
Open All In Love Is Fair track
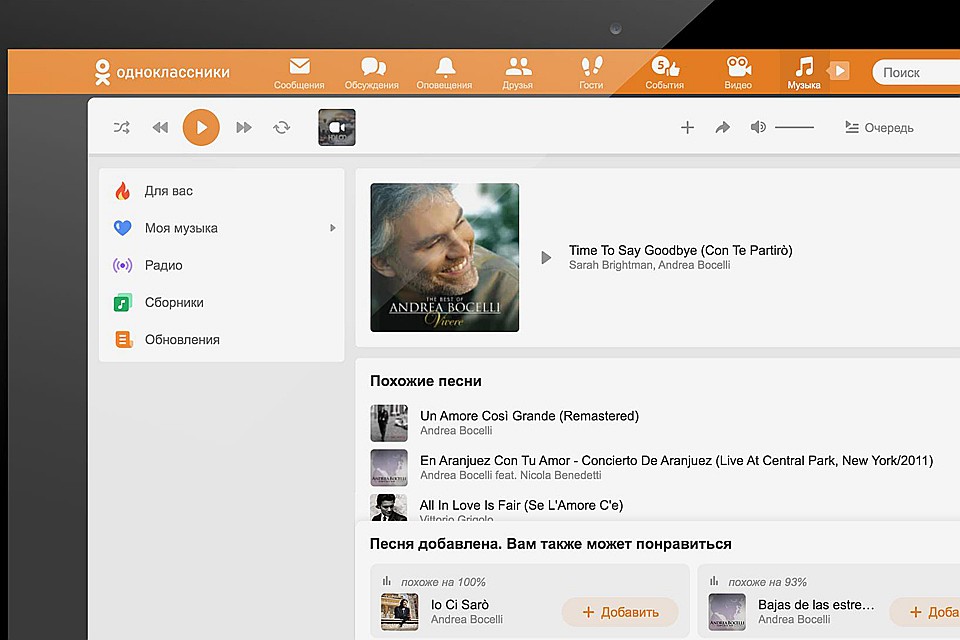[x=521, y=505]
